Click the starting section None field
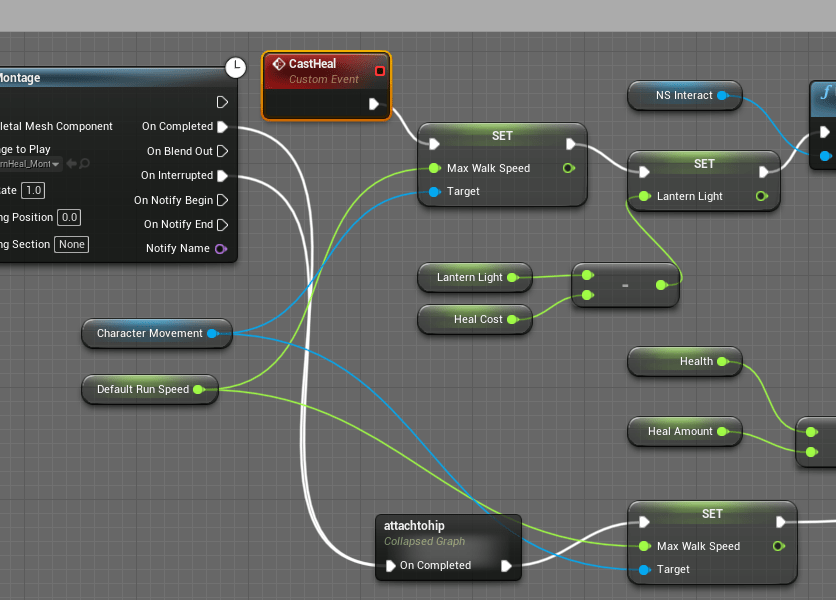Screen dimensions: 836x600 tap(71, 244)
